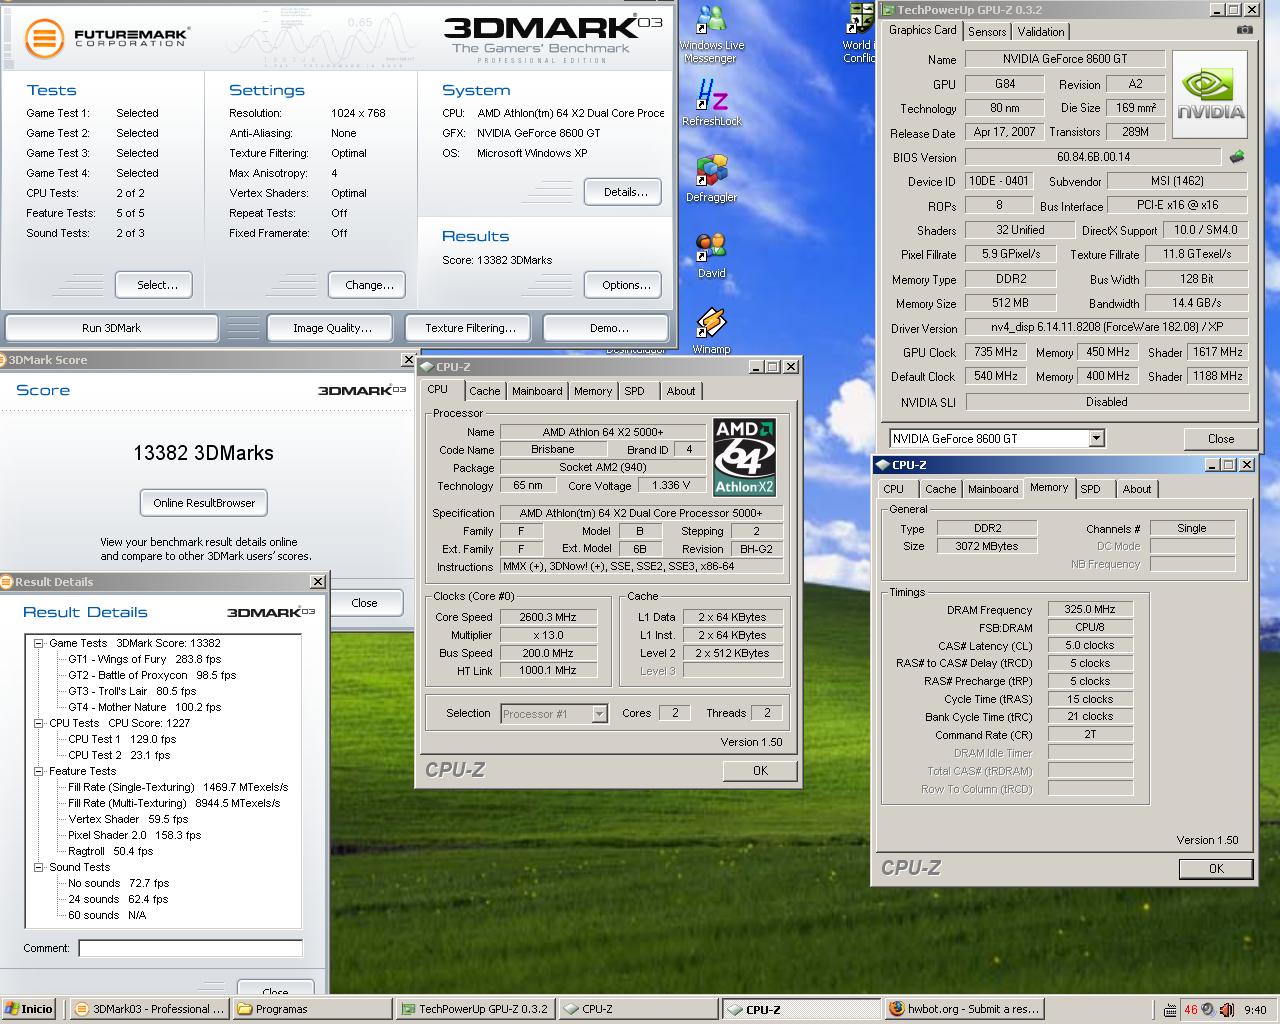Screen dimensions: 1280x1024
Task: Click the Texture Filtering button
Action: point(470,328)
